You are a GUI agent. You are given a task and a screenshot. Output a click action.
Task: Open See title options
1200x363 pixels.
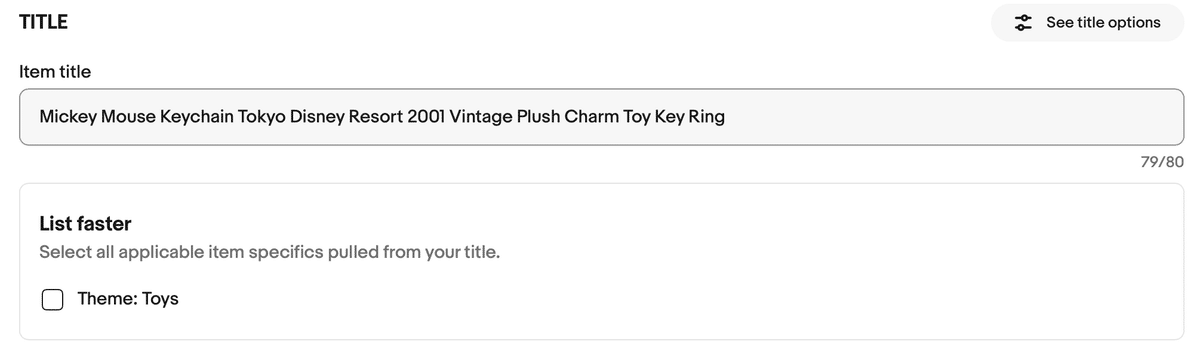pyautogui.click(x=1087, y=22)
